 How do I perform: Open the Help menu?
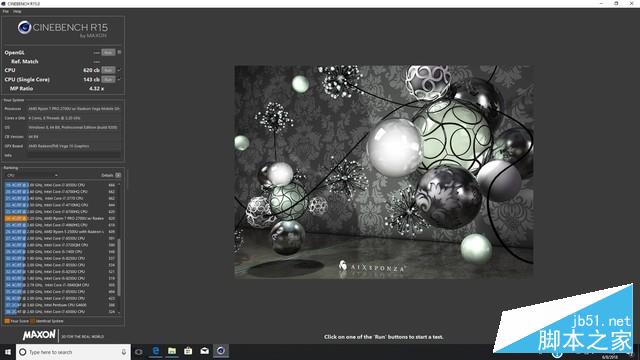click(17, 11)
